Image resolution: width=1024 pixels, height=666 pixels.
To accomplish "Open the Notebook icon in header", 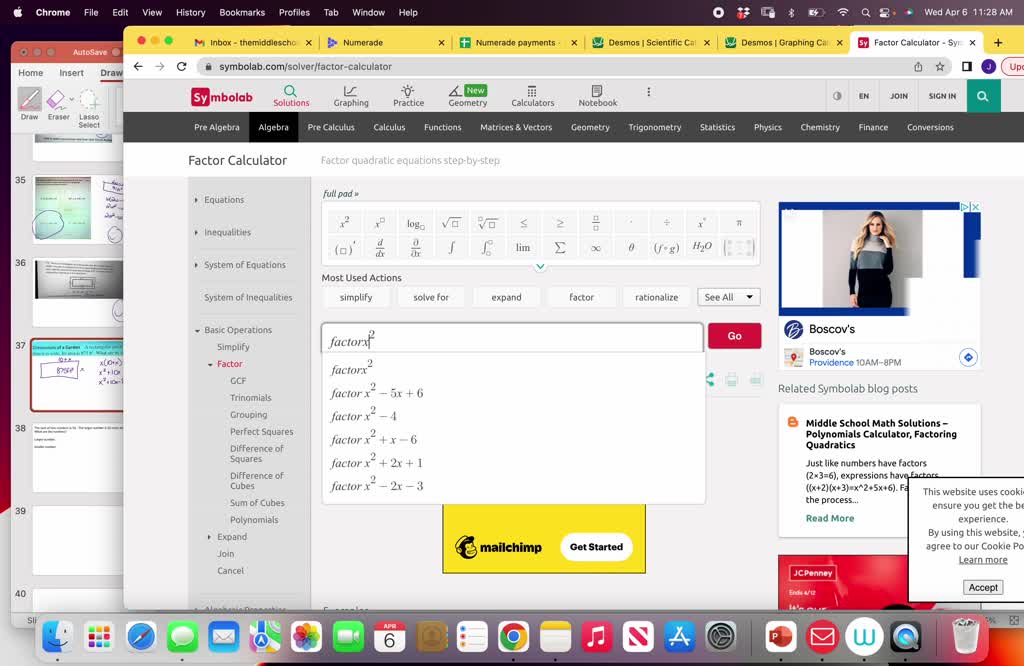I will (x=597, y=96).
